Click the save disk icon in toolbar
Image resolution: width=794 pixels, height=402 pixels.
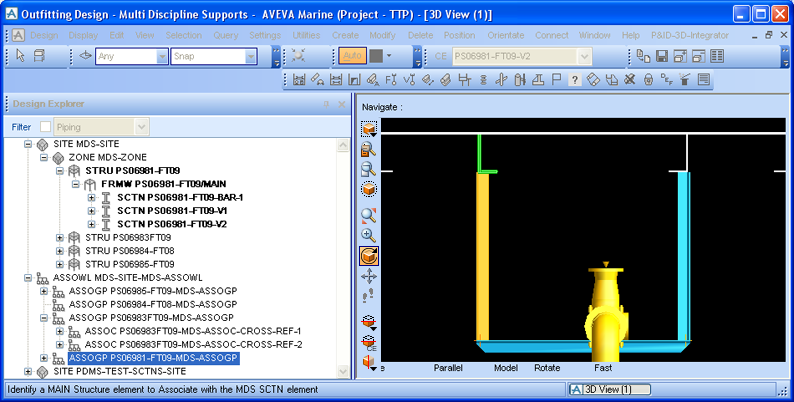pyautogui.click(x=661, y=57)
